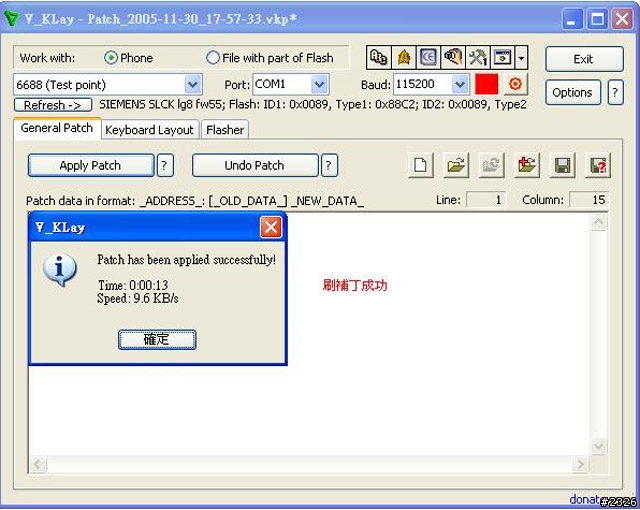The image size is (640, 510).
Task: Click the ABC text tool icon
Action: (x=379, y=58)
